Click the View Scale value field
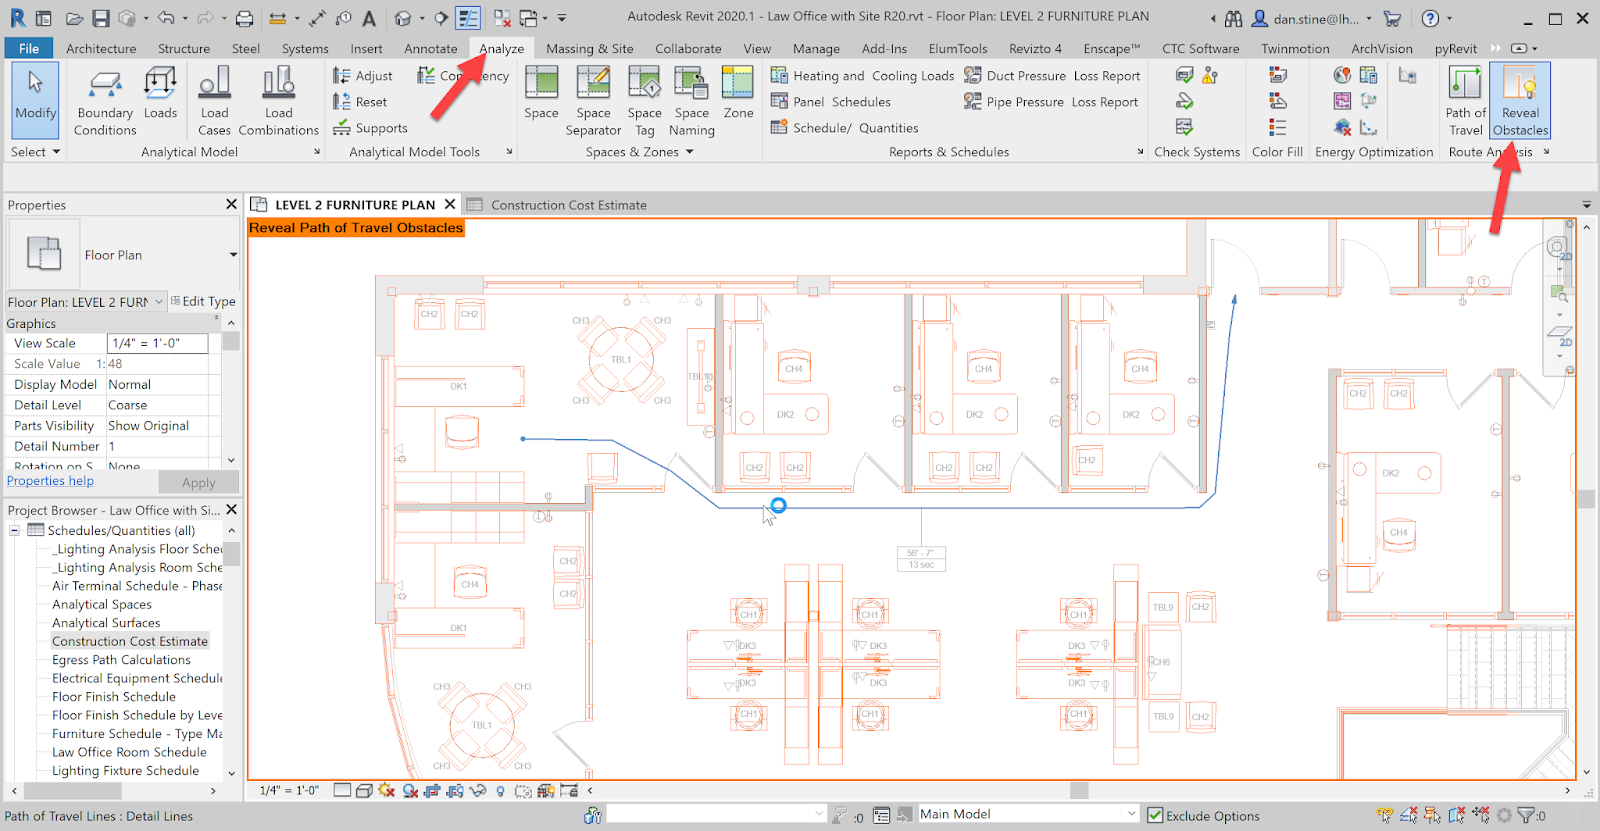The height and width of the screenshot is (831, 1600). click(x=157, y=343)
